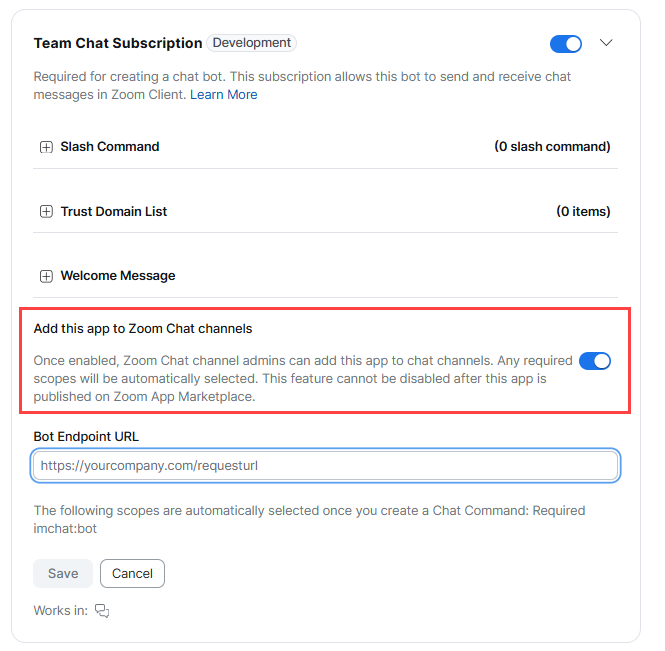
Task: Disable the Team Chat Subscription toggle
Action: (x=566, y=44)
